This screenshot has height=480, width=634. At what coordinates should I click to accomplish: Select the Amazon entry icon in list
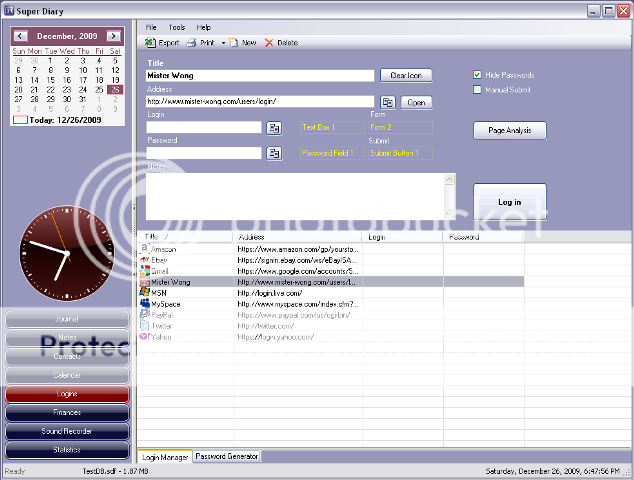(144, 248)
